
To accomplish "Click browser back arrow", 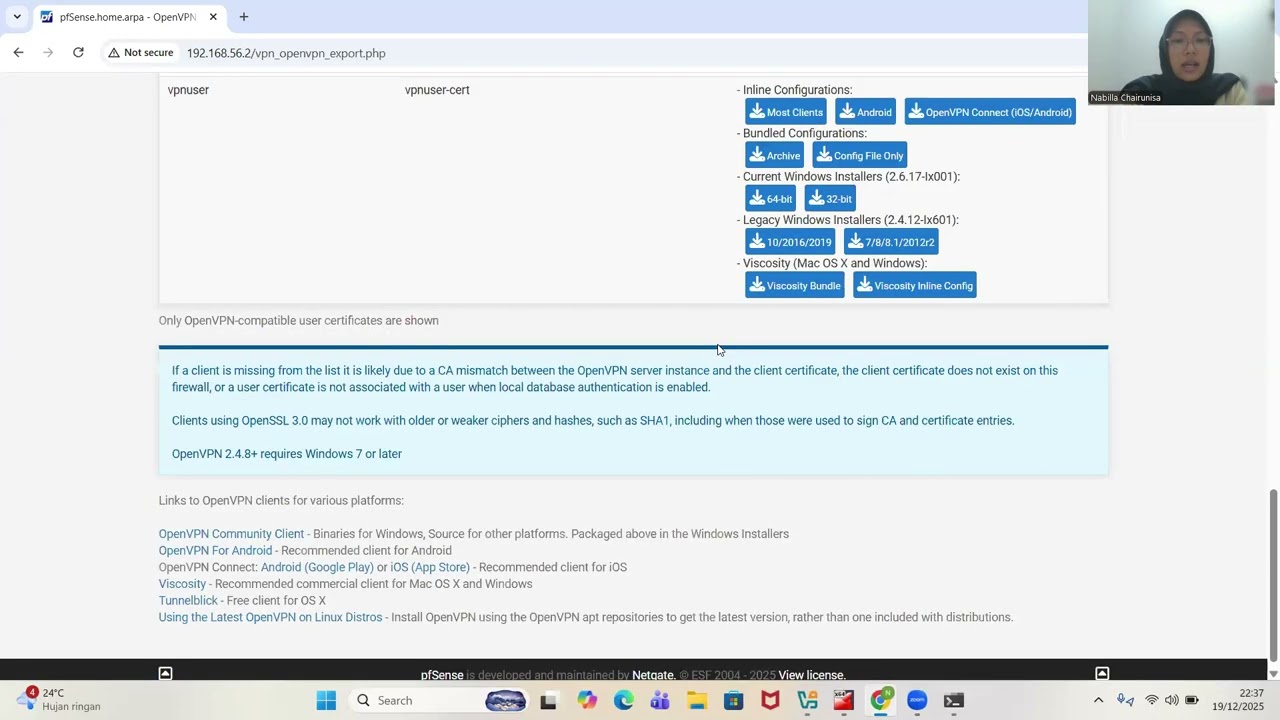I will [x=18, y=53].
